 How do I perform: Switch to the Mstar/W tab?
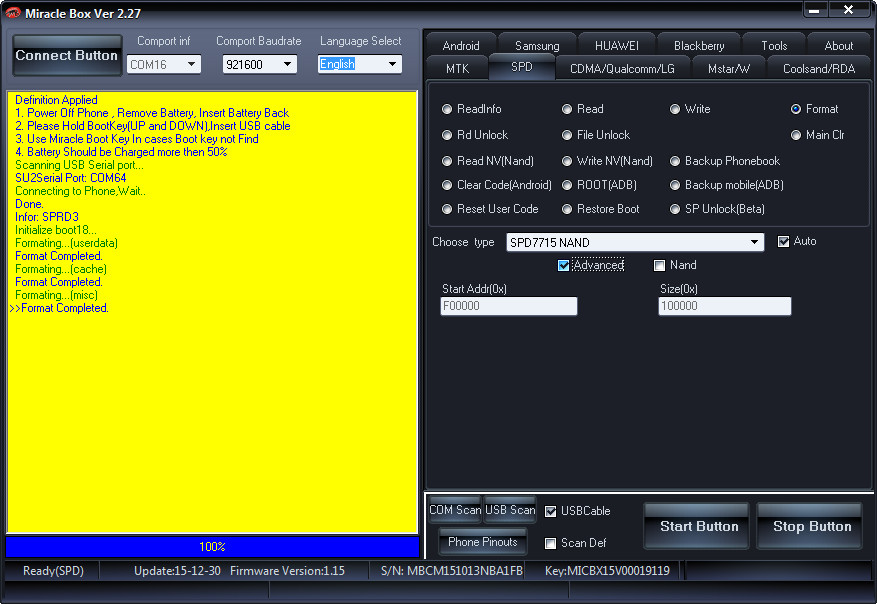click(x=728, y=68)
